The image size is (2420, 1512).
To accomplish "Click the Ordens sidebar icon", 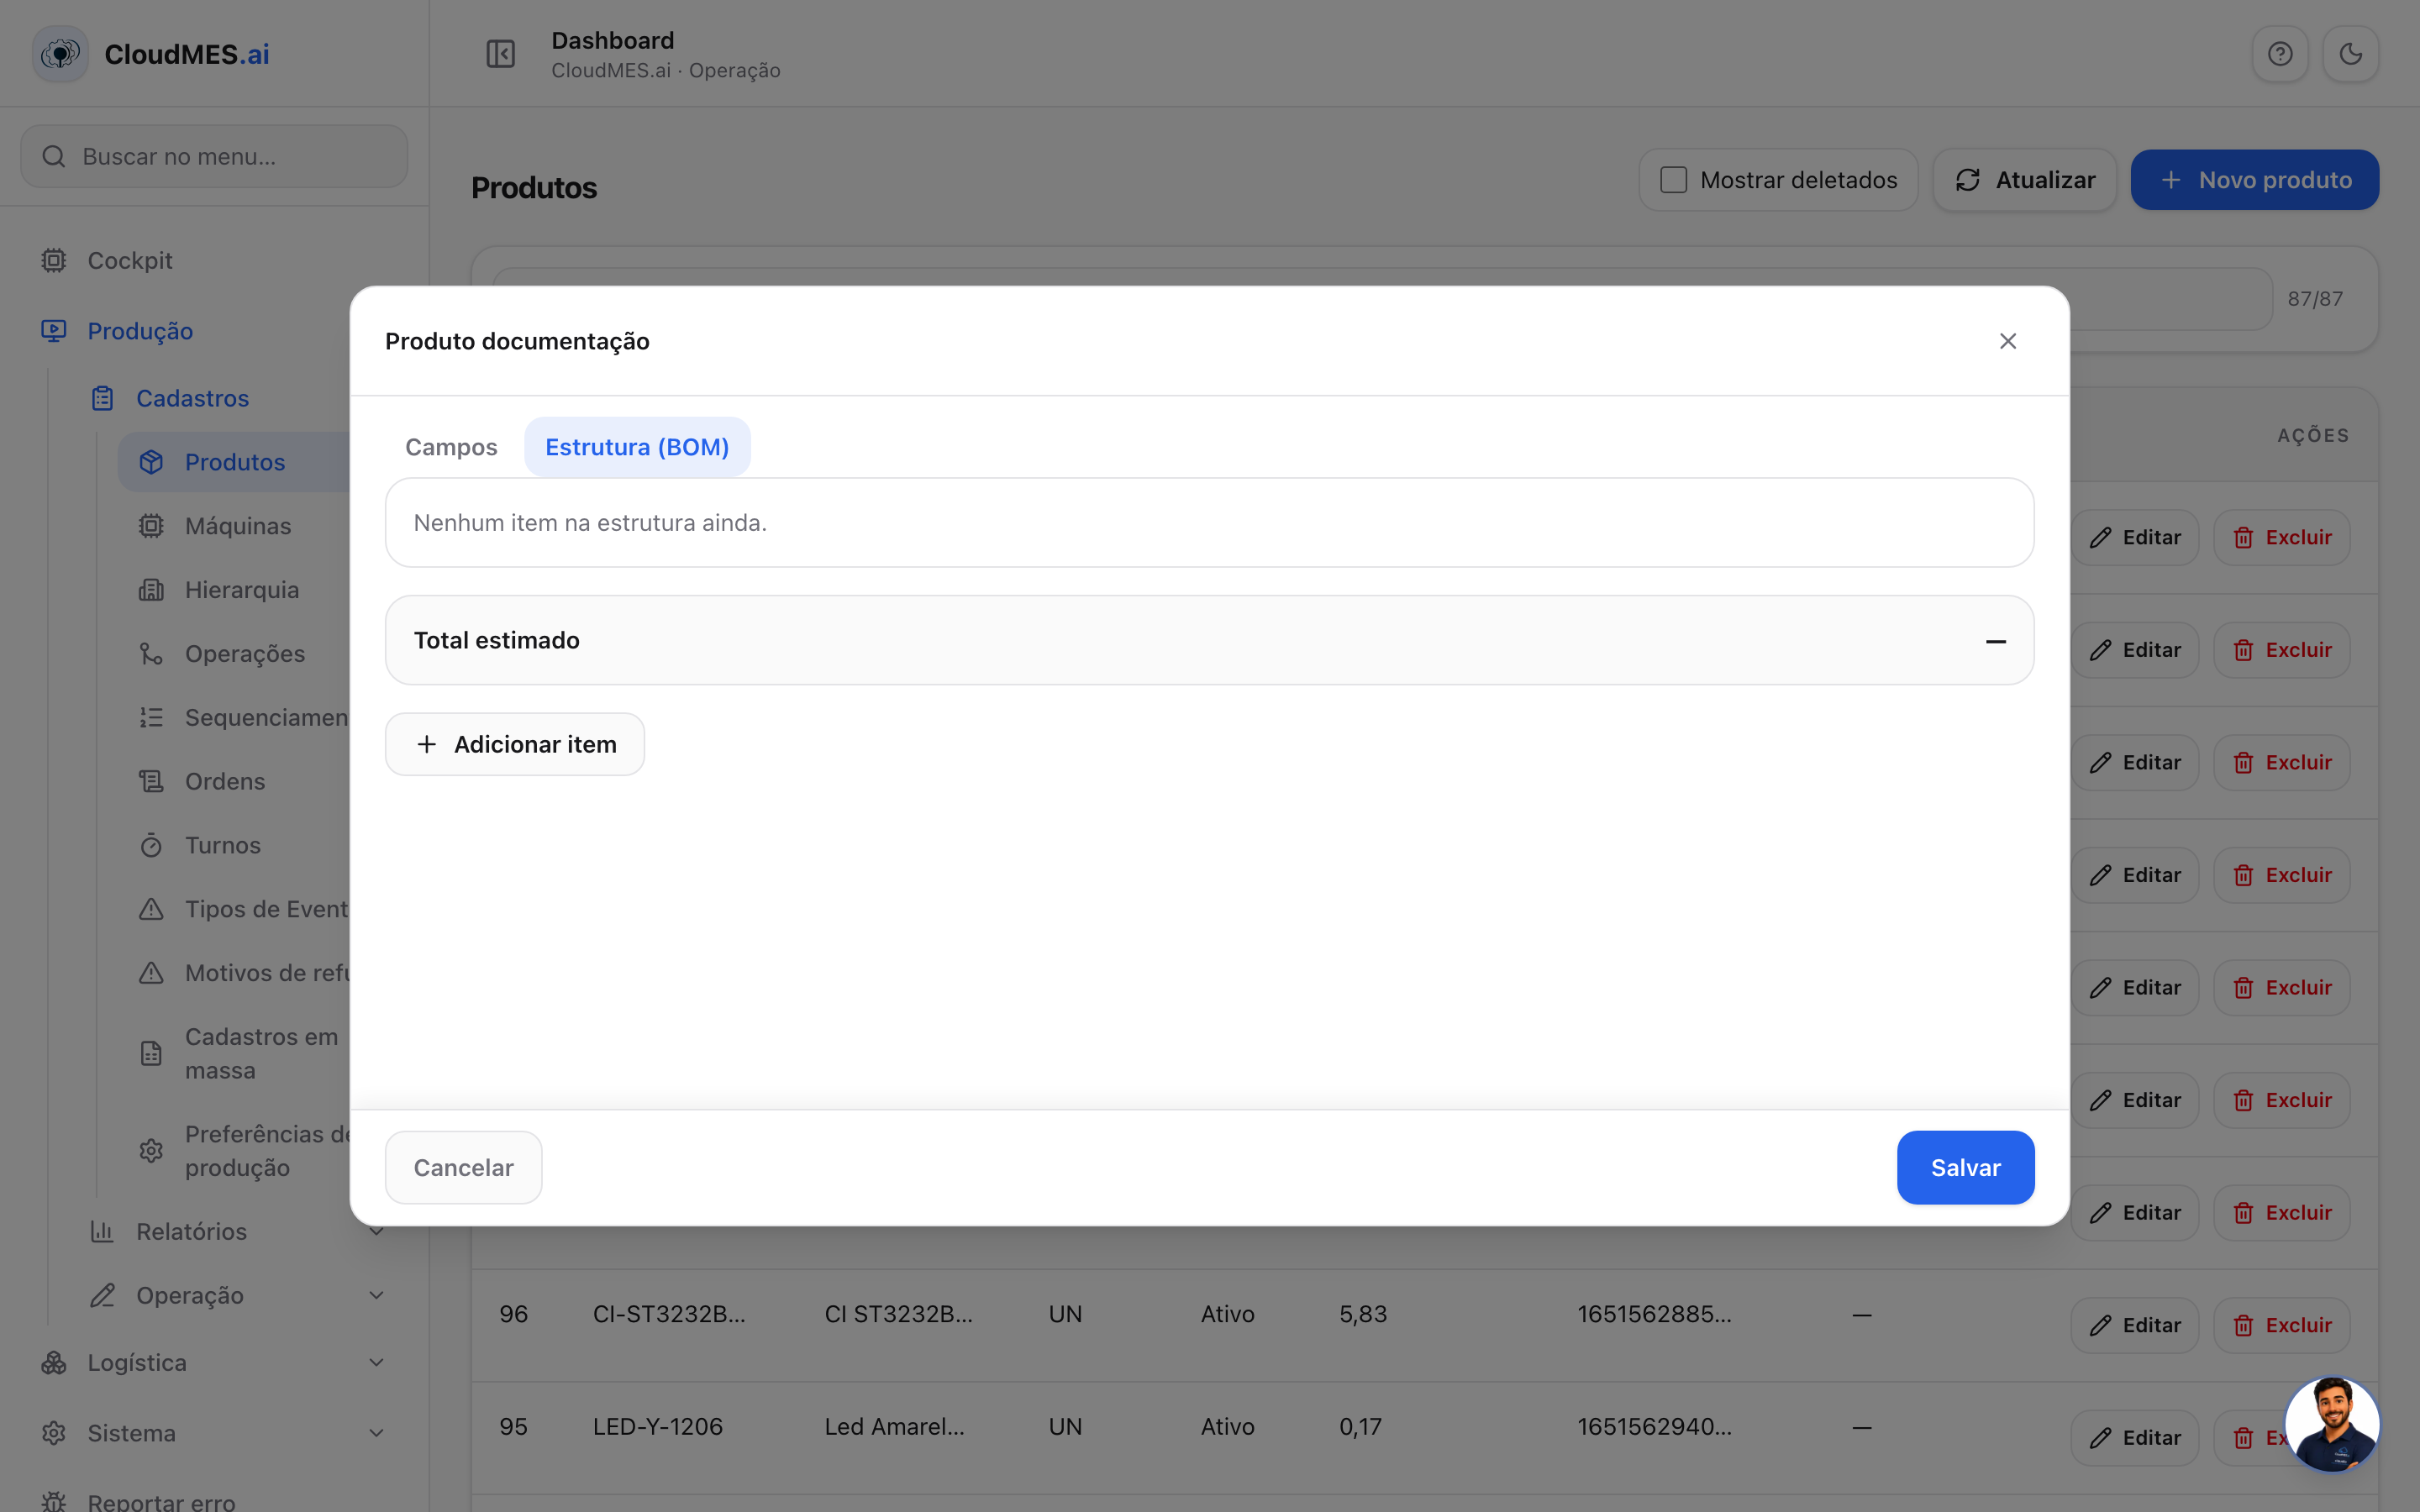I will (x=151, y=781).
